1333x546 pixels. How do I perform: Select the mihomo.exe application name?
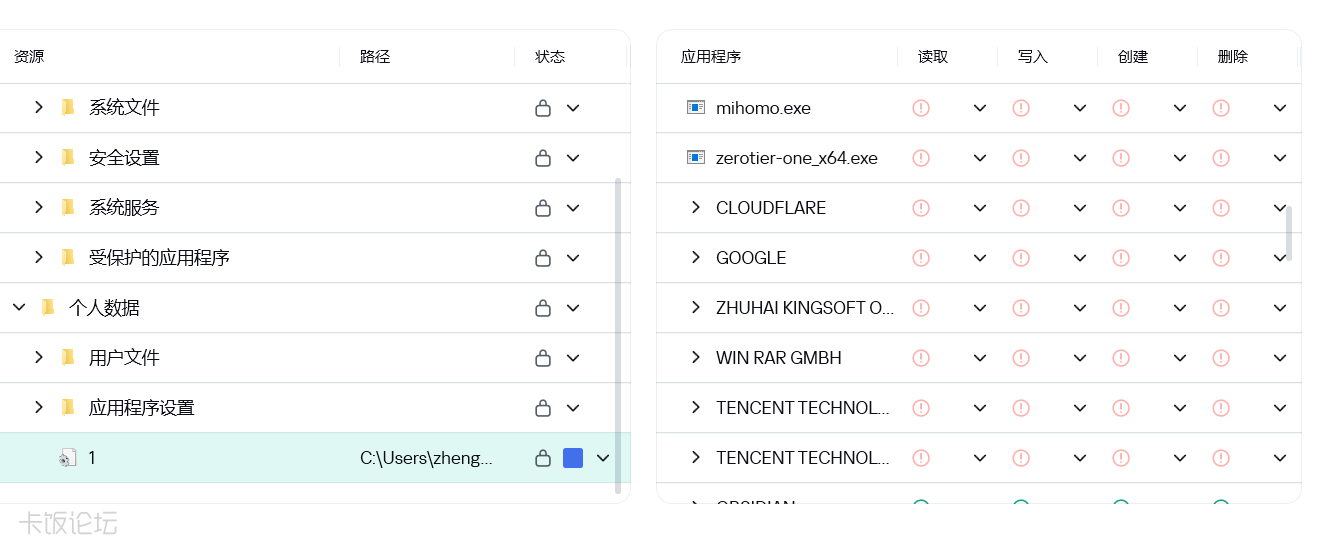pos(763,108)
